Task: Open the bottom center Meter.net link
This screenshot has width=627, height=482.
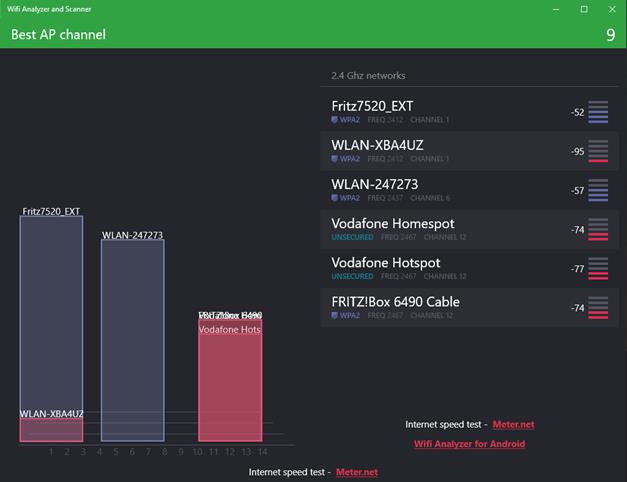Action: (x=357, y=472)
